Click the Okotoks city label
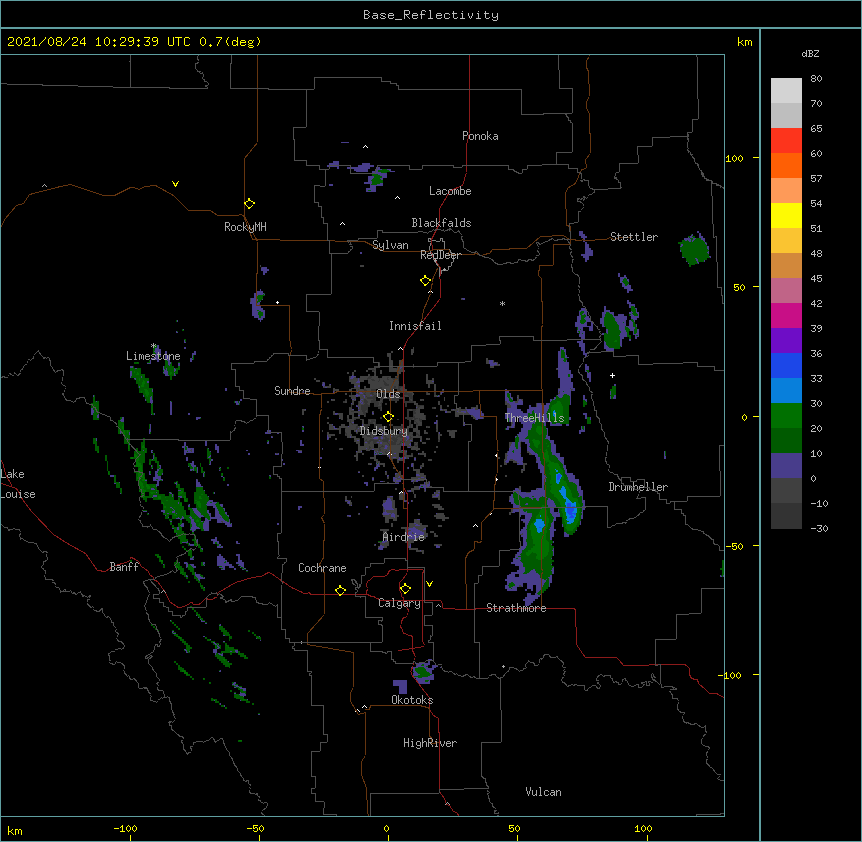 point(412,700)
